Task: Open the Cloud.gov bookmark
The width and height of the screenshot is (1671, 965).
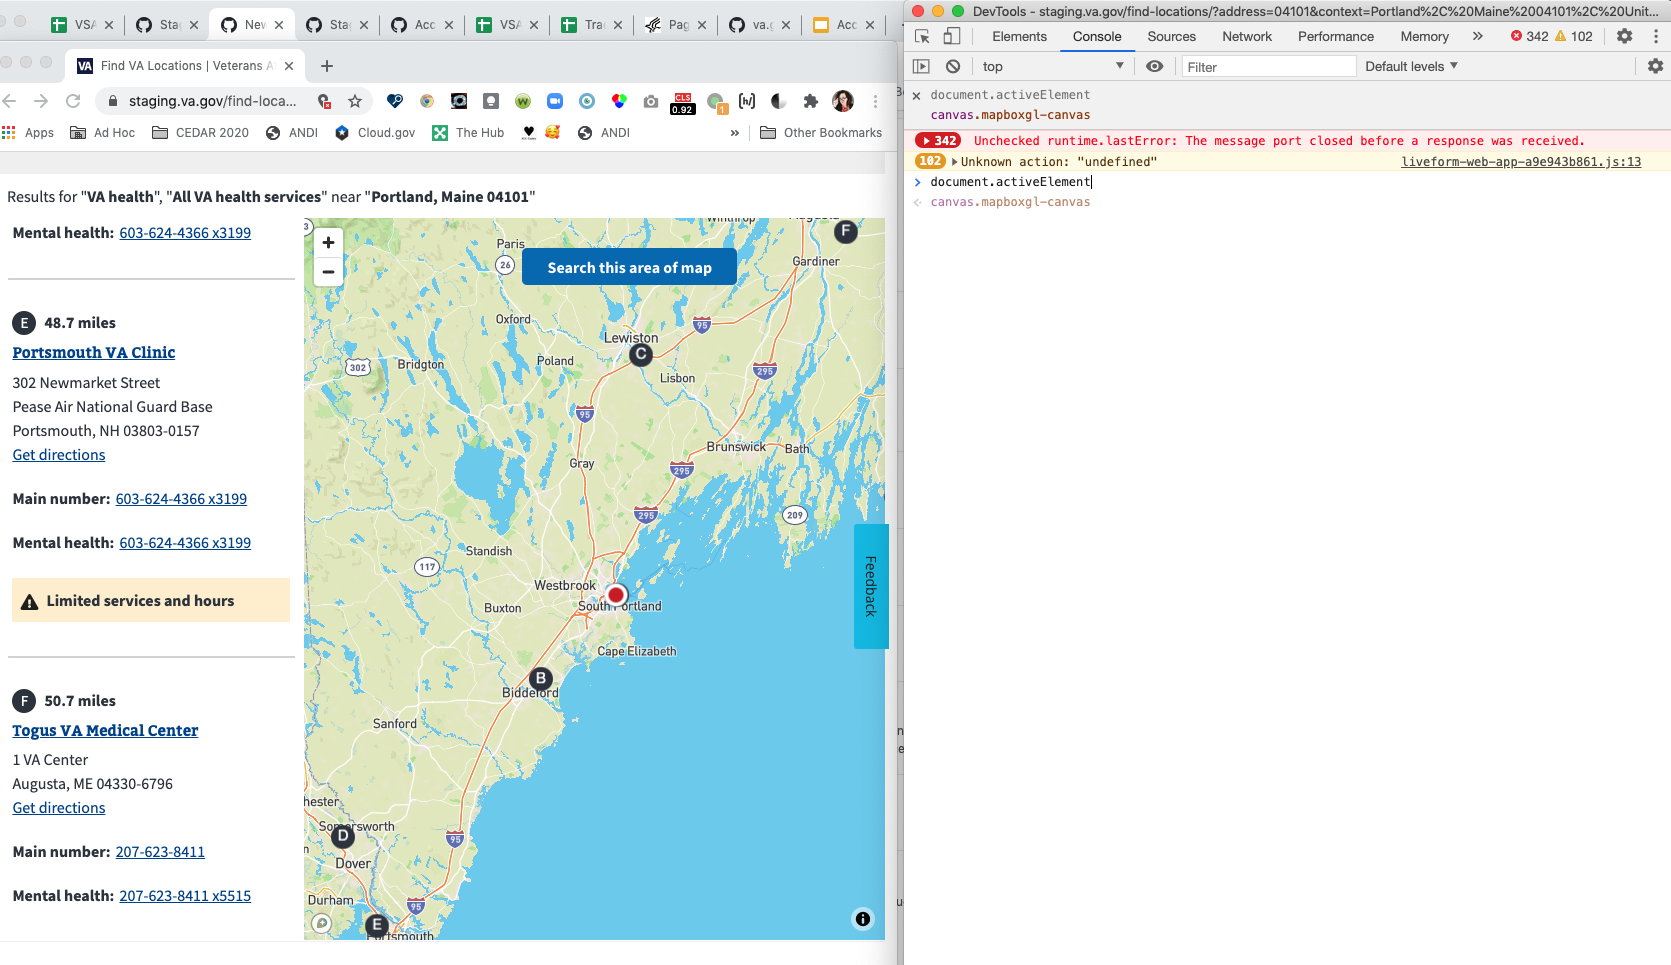Action: coord(375,133)
